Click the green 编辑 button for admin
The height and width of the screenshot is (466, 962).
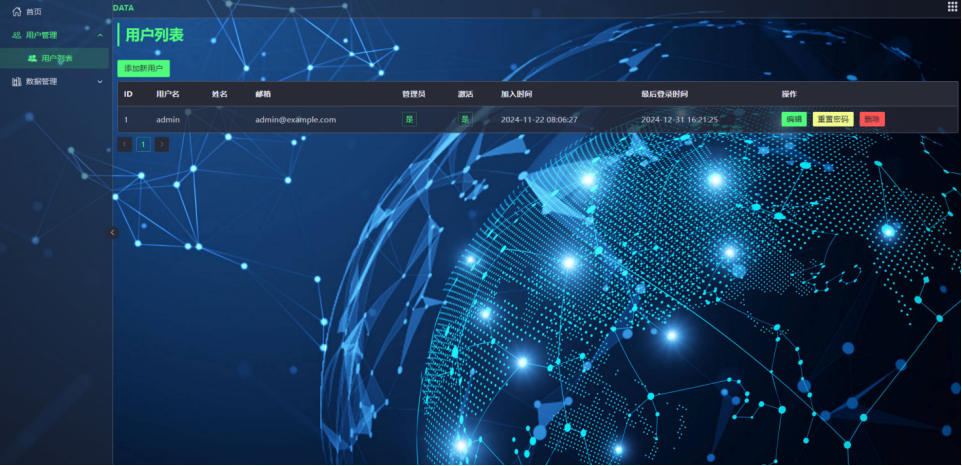click(x=794, y=120)
